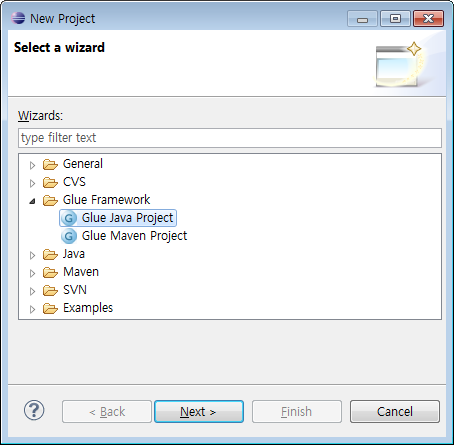The width and height of the screenshot is (454, 445).
Task: Open help via question mark icon
Action: tap(34, 410)
